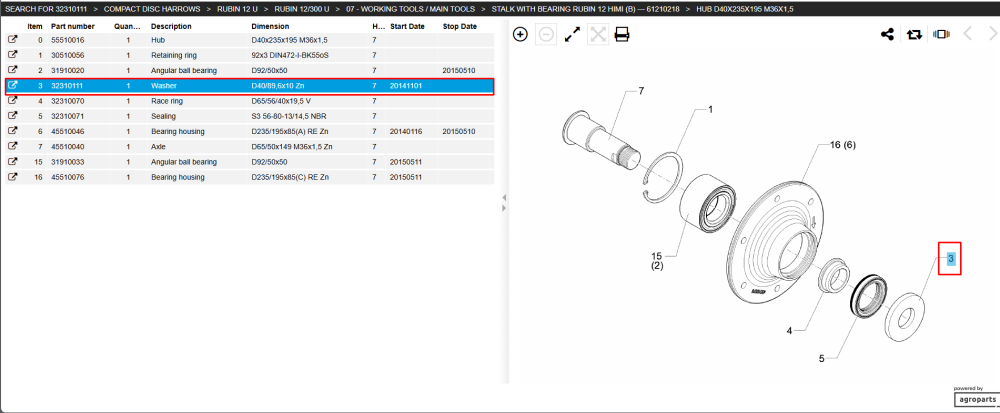Collapse parts list with splitter left arrow

(503, 198)
